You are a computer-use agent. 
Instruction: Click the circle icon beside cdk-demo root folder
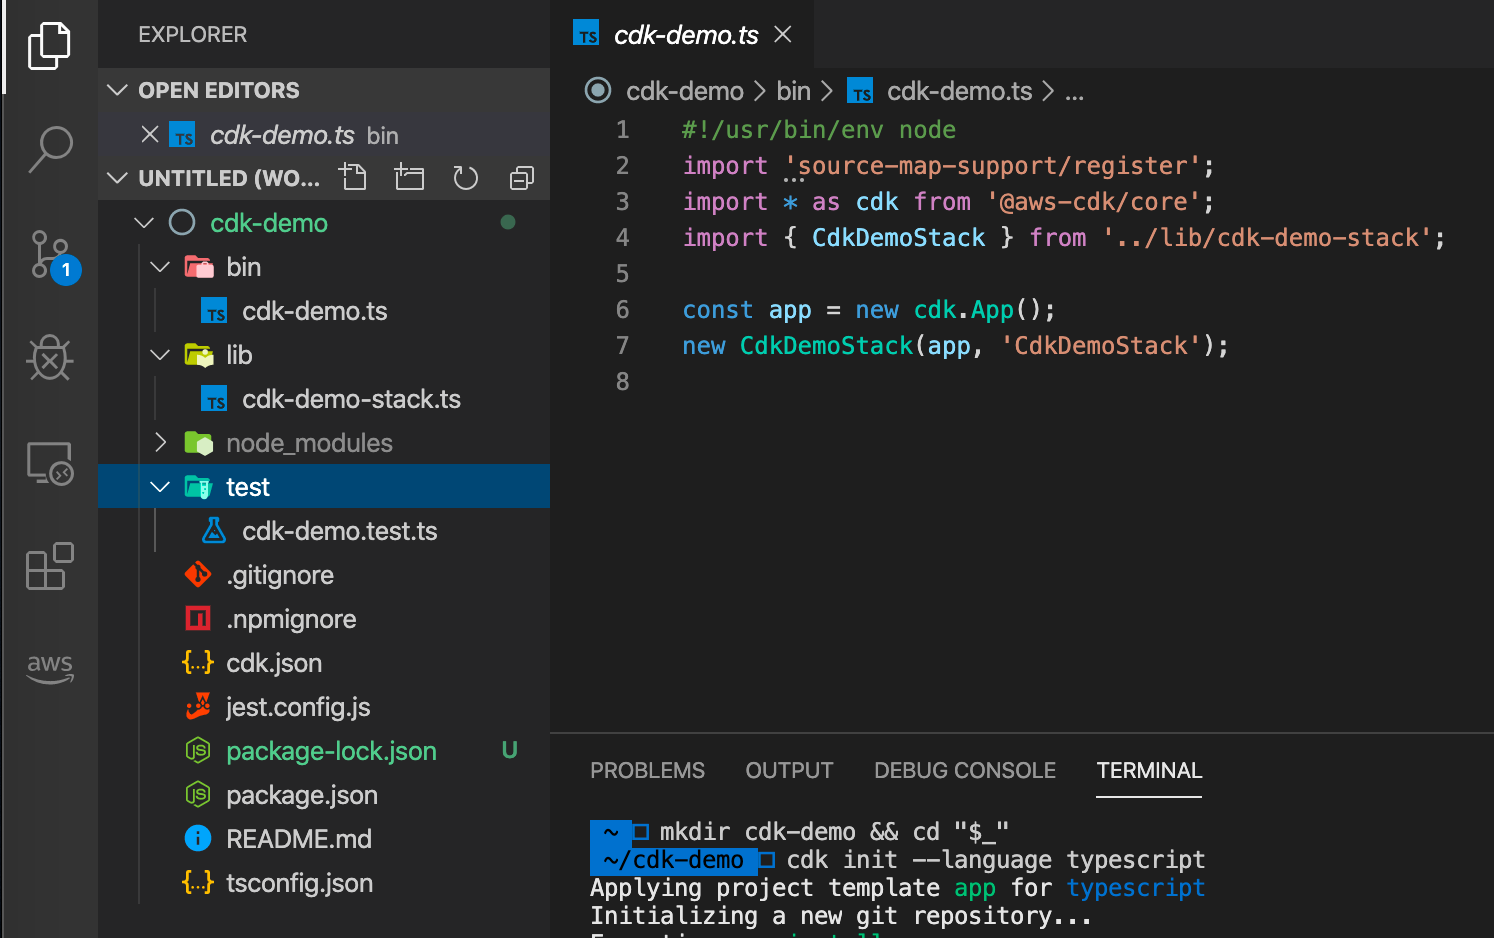182,222
